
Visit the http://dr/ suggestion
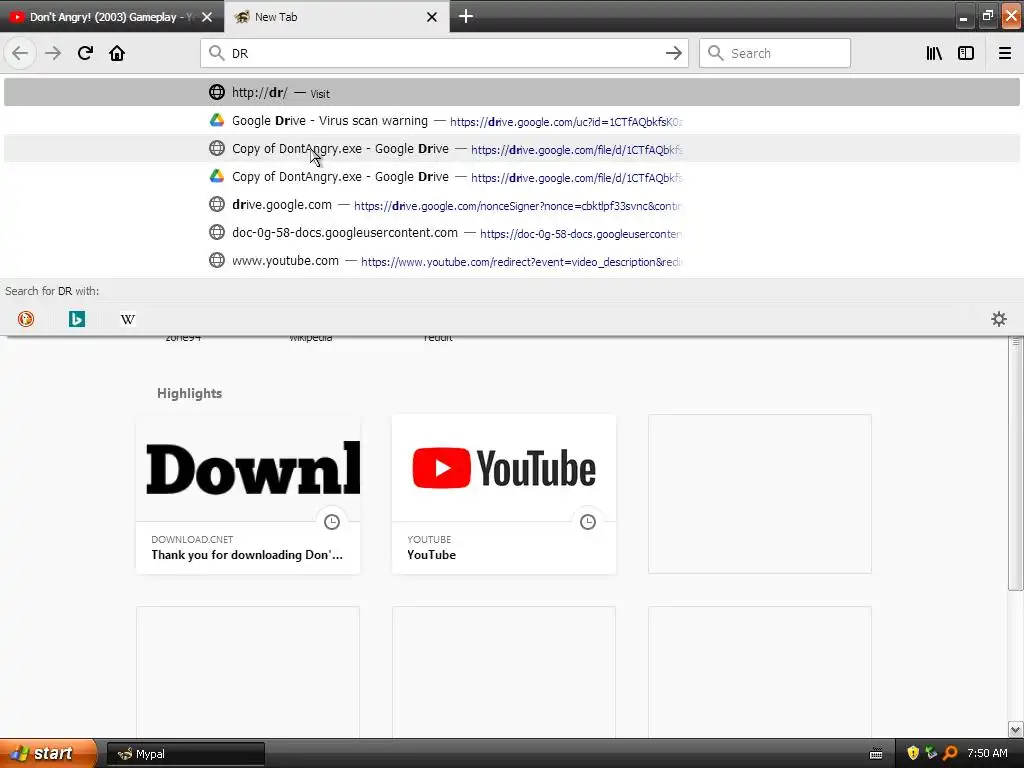[512, 92]
